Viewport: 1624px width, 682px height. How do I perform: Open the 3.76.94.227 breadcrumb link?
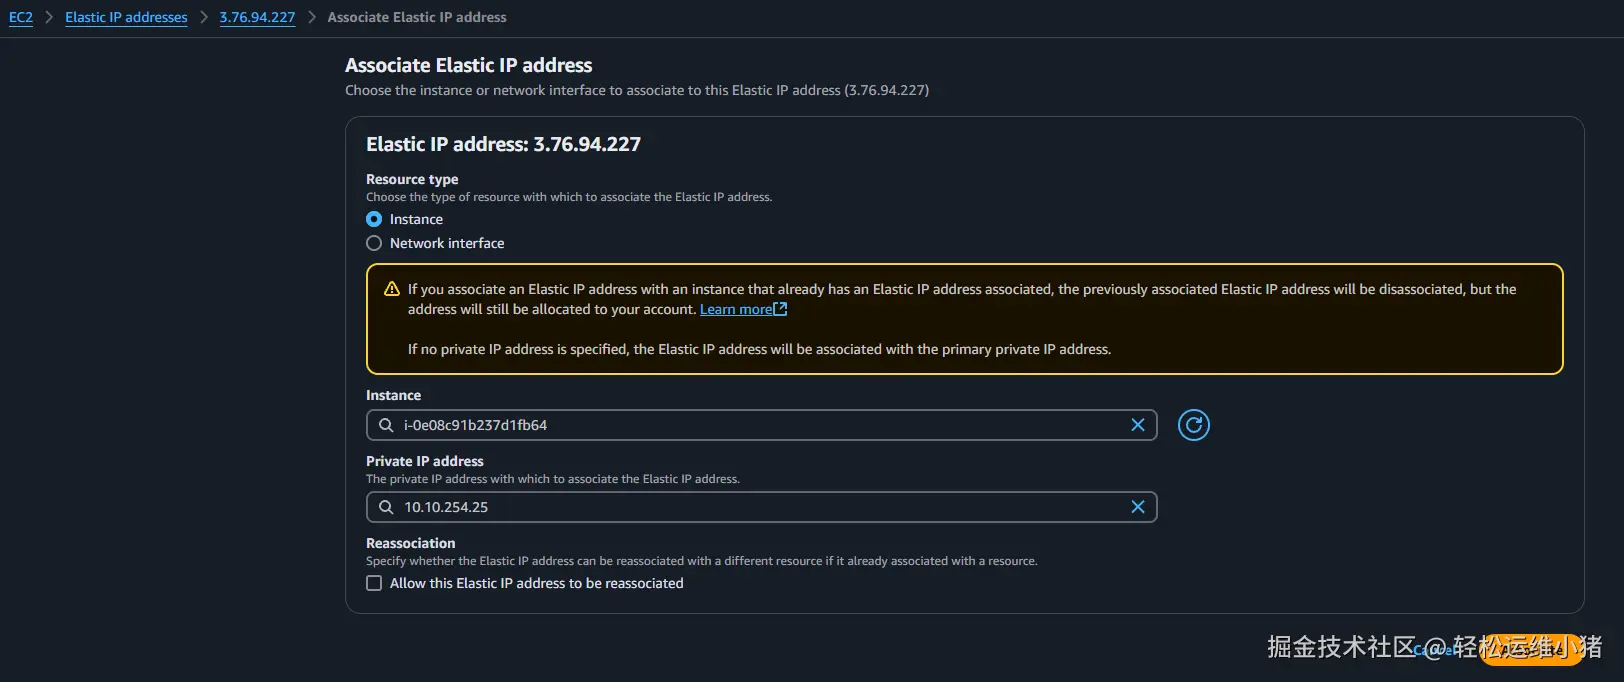point(257,17)
